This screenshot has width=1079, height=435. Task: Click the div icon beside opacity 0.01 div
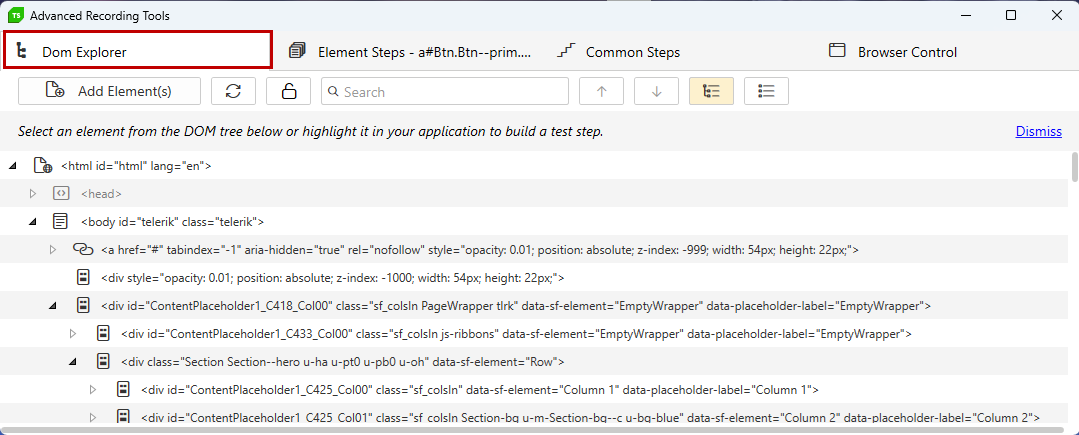point(83,277)
